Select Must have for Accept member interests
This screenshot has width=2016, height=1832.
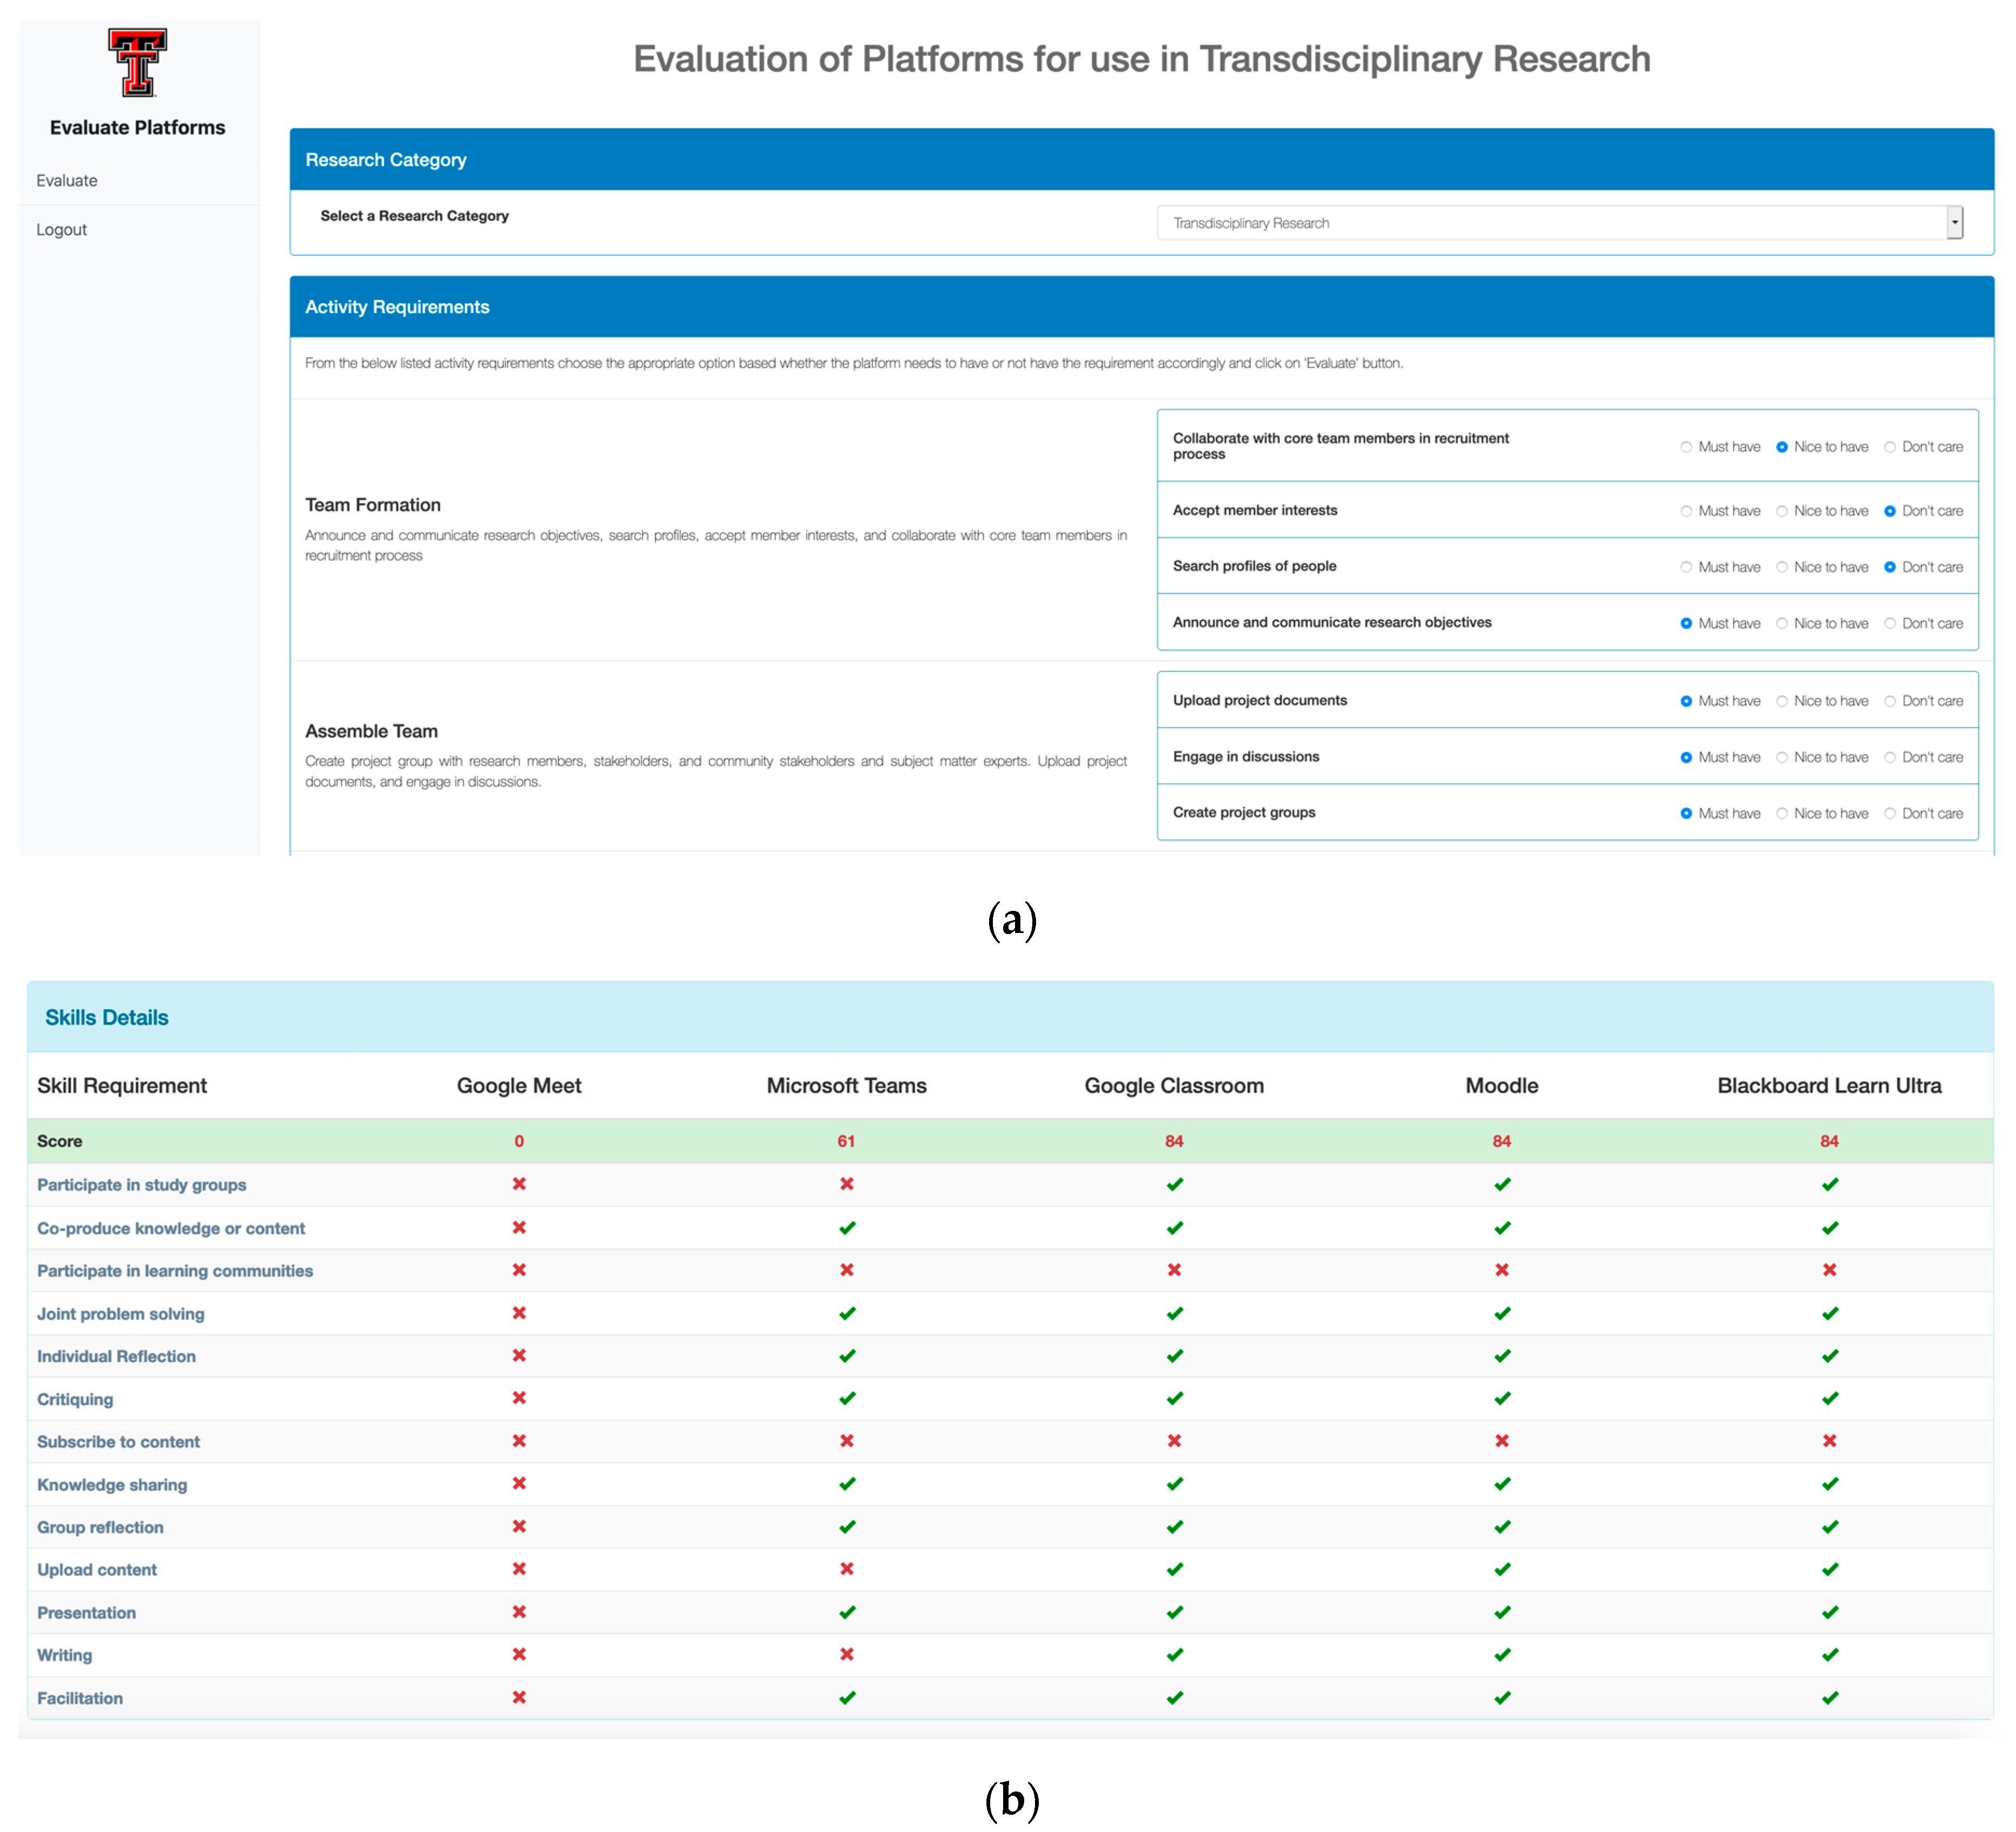coord(1686,511)
